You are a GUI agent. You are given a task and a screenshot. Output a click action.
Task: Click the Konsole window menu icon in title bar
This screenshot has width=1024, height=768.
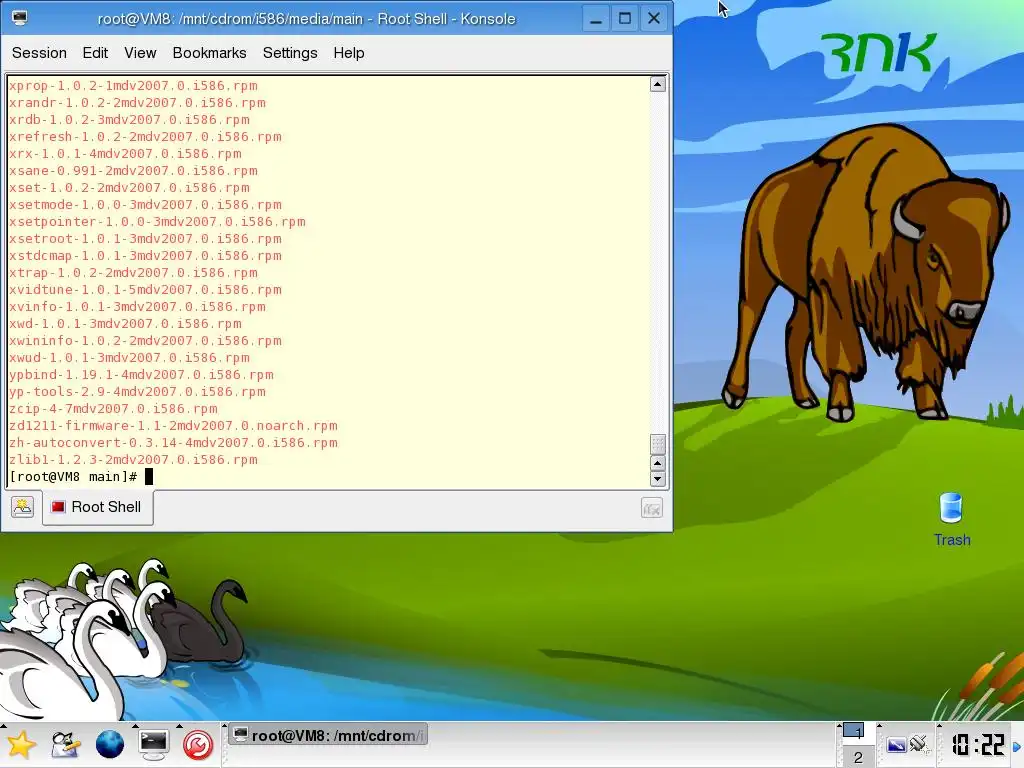(x=20, y=18)
